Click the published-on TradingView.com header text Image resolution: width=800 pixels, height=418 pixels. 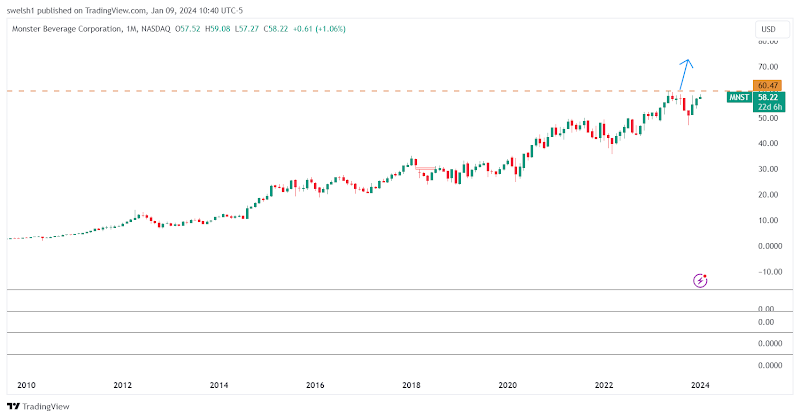(126, 10)
